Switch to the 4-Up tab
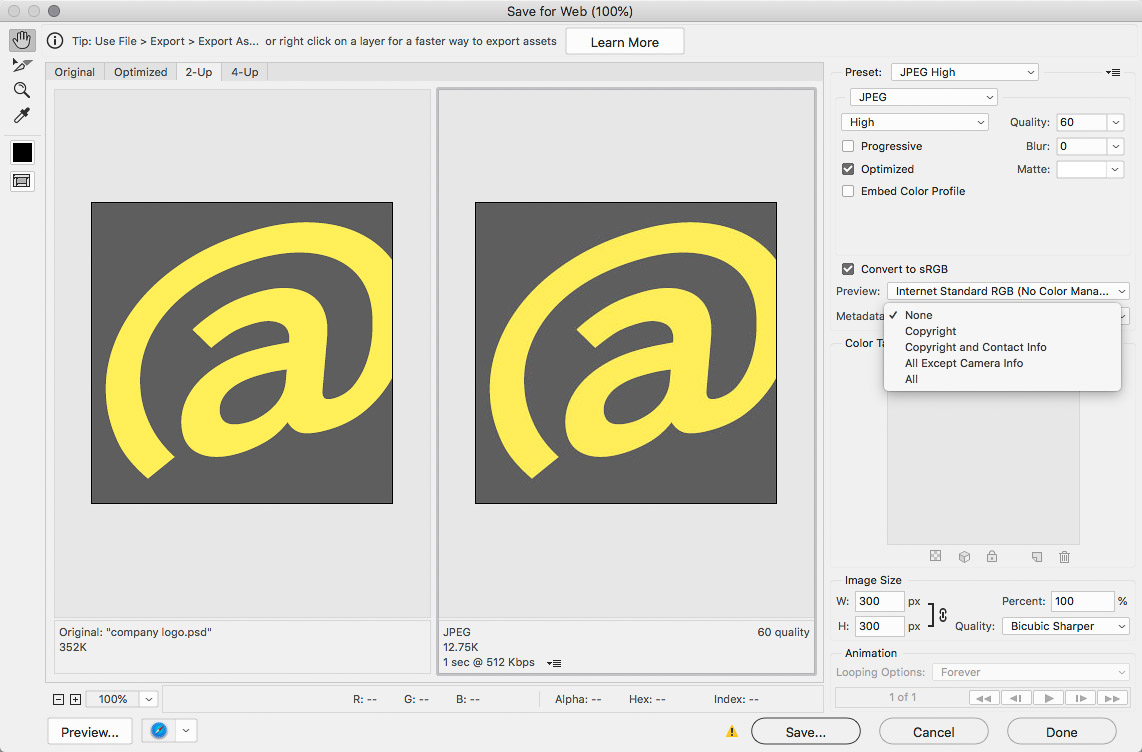The height and width of the screenshot is (752, 1142). 245,72
